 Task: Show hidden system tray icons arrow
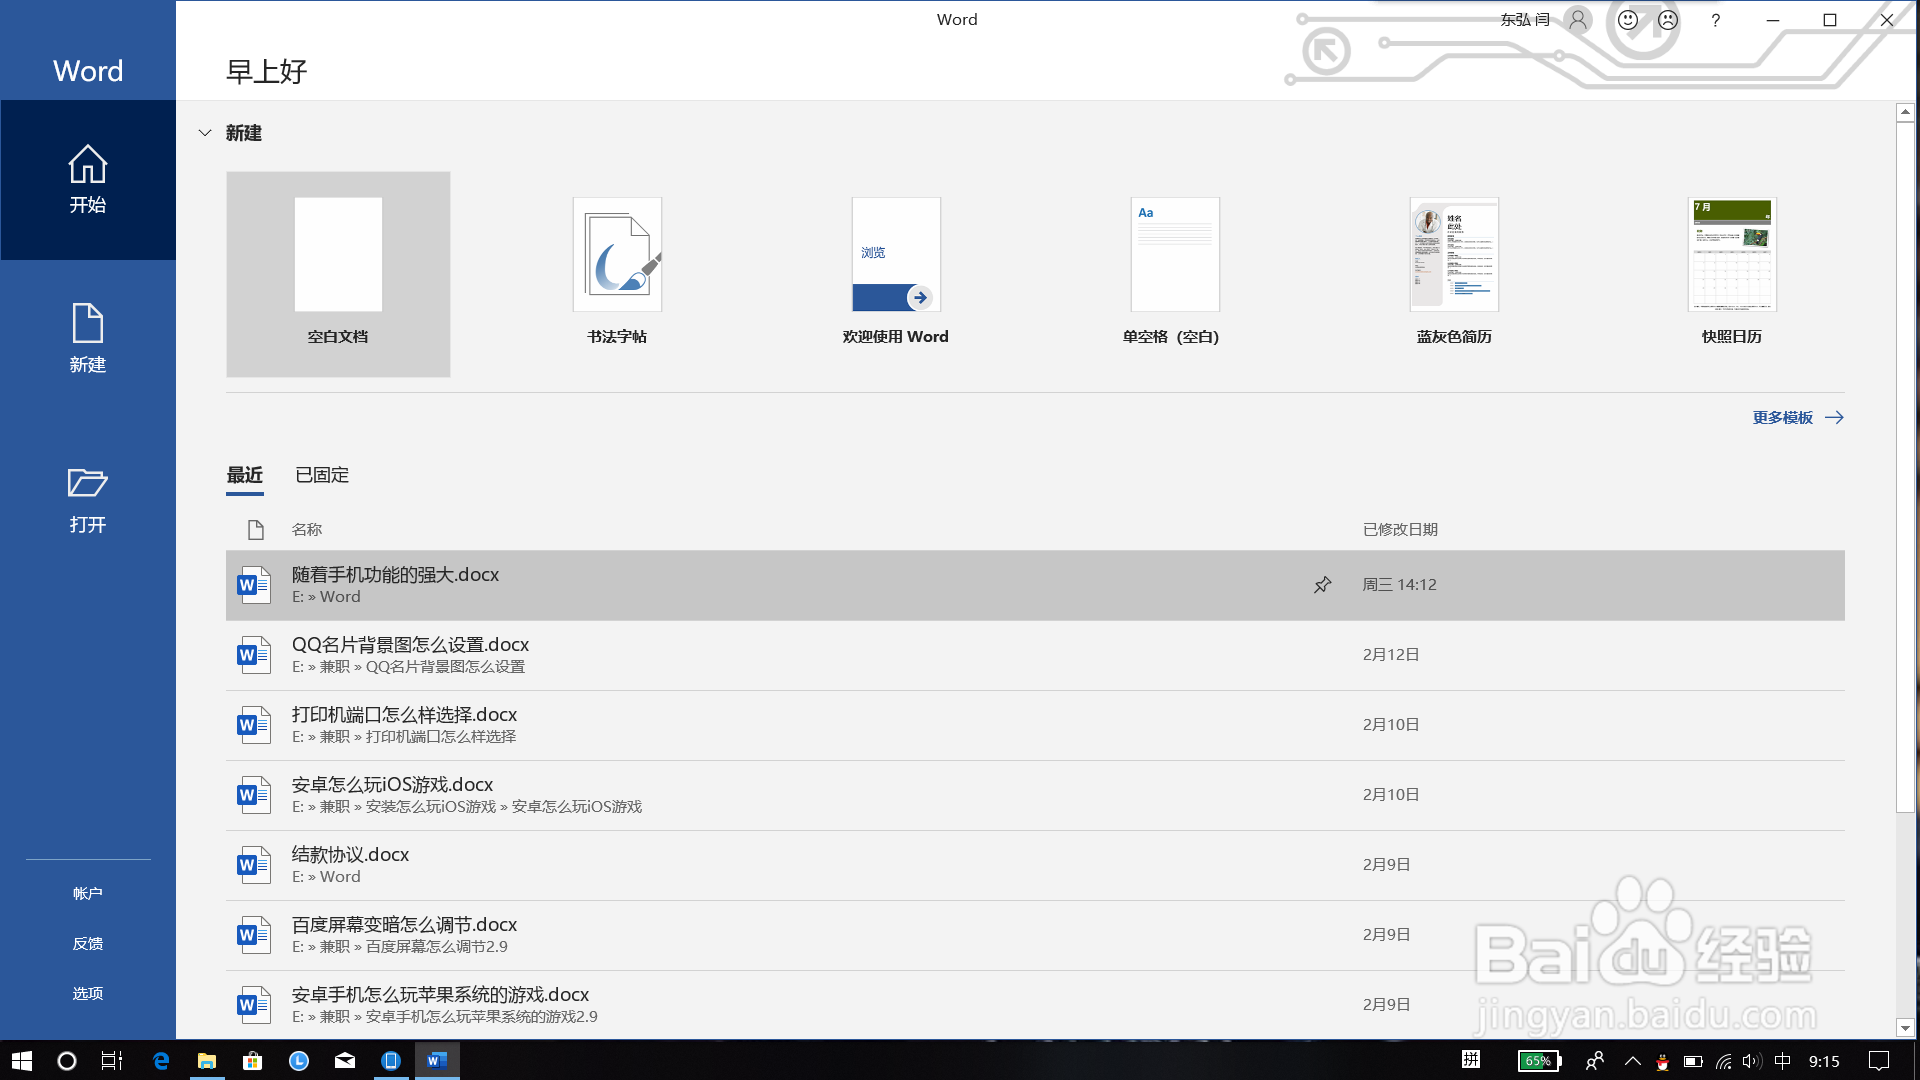pyautogui.click(x=1632, y=1061)
